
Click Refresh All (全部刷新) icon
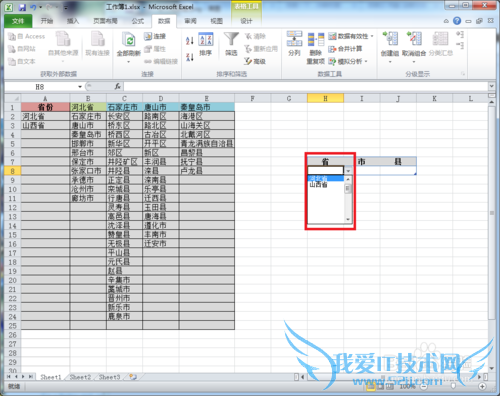click(128, 41)
